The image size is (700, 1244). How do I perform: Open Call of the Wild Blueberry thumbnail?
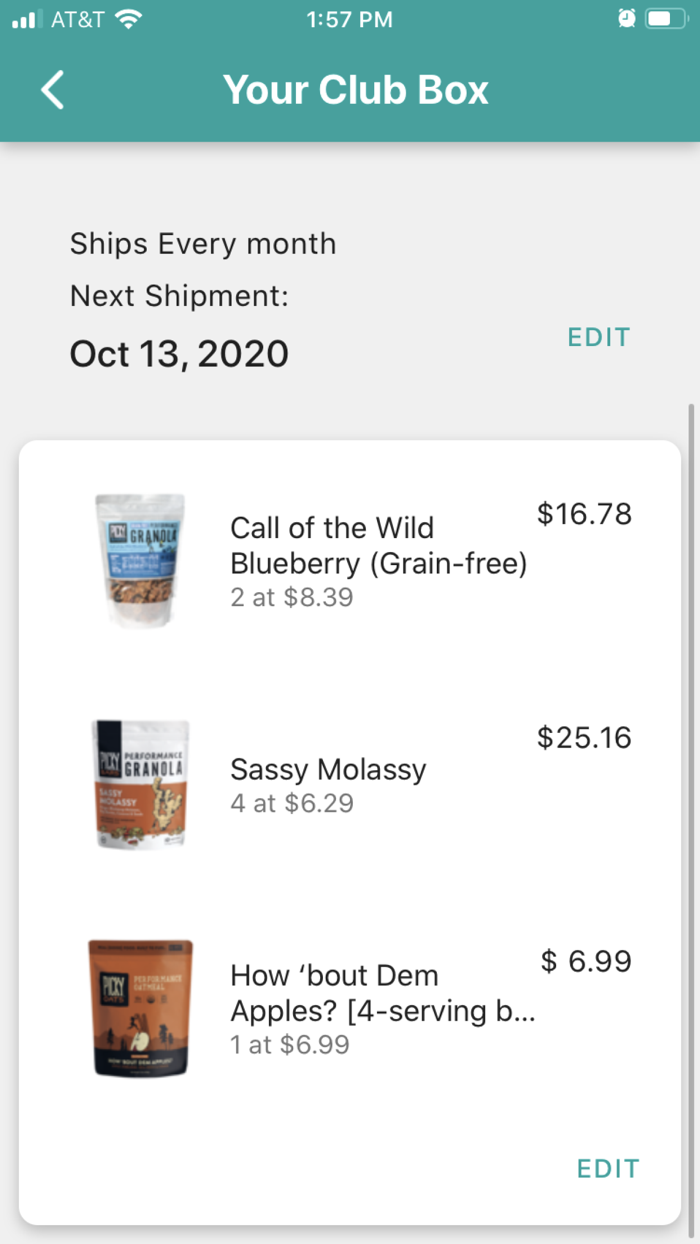(x=140, y=560)
